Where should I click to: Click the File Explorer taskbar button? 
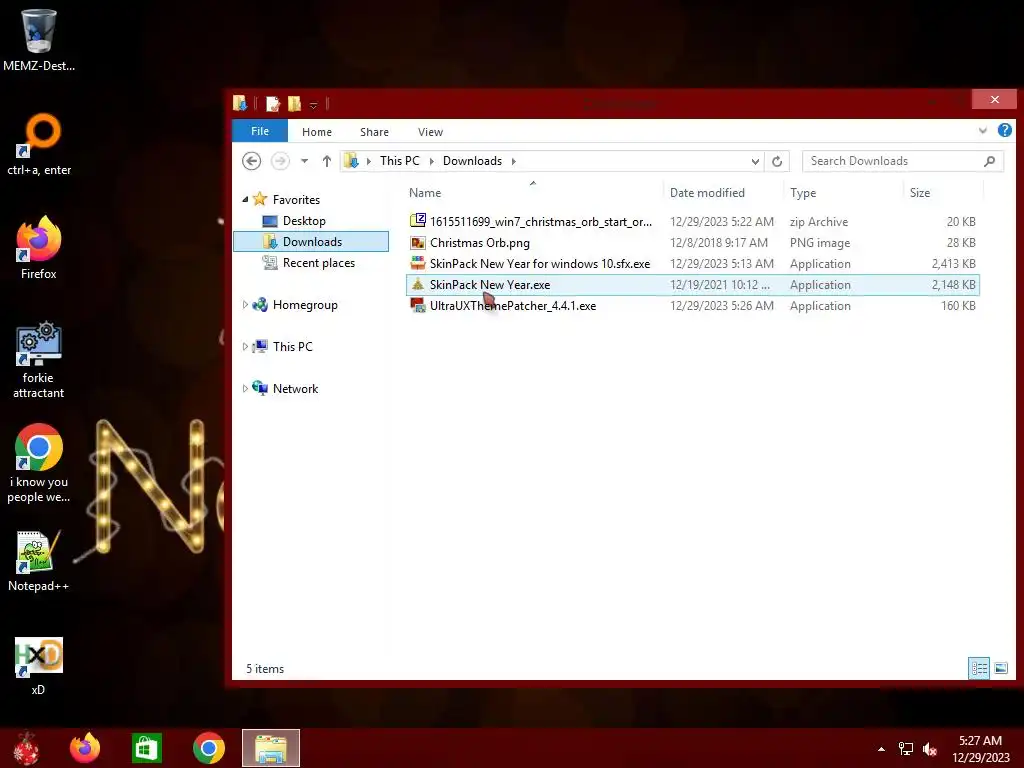(x=271, y=748)
